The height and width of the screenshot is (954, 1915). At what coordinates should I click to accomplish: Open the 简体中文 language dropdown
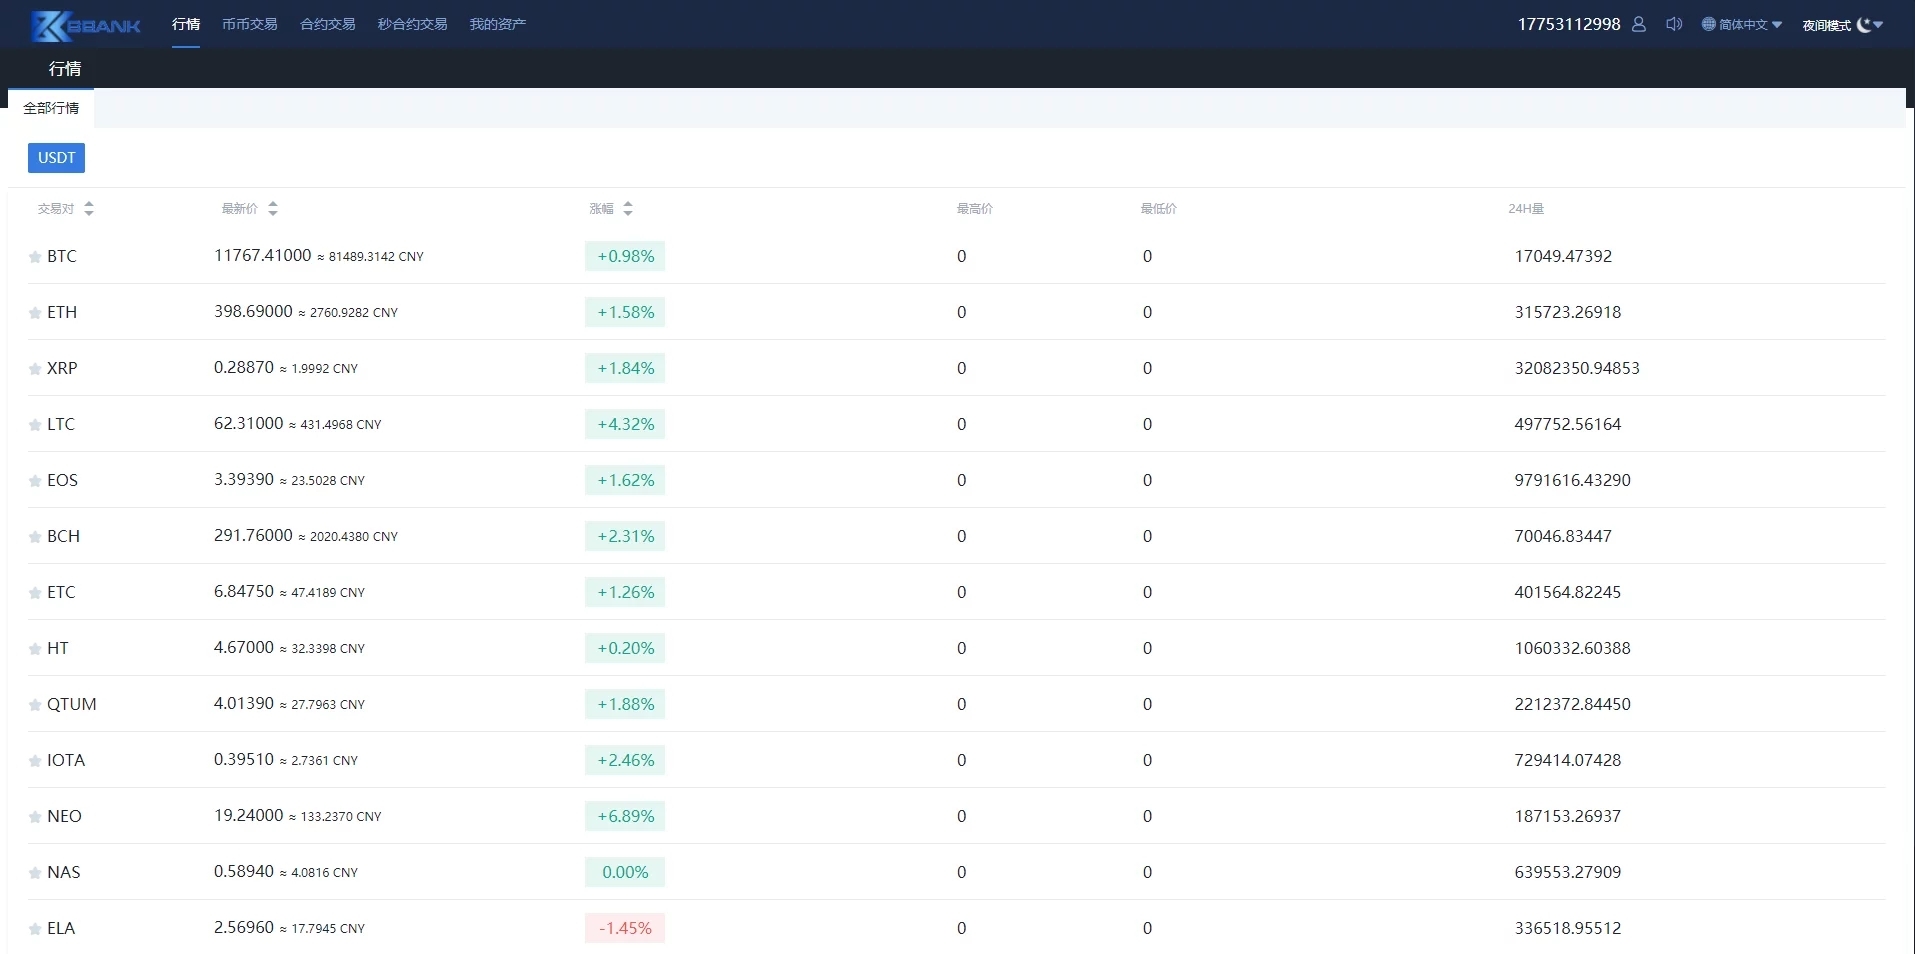(x=1741, y=25)
